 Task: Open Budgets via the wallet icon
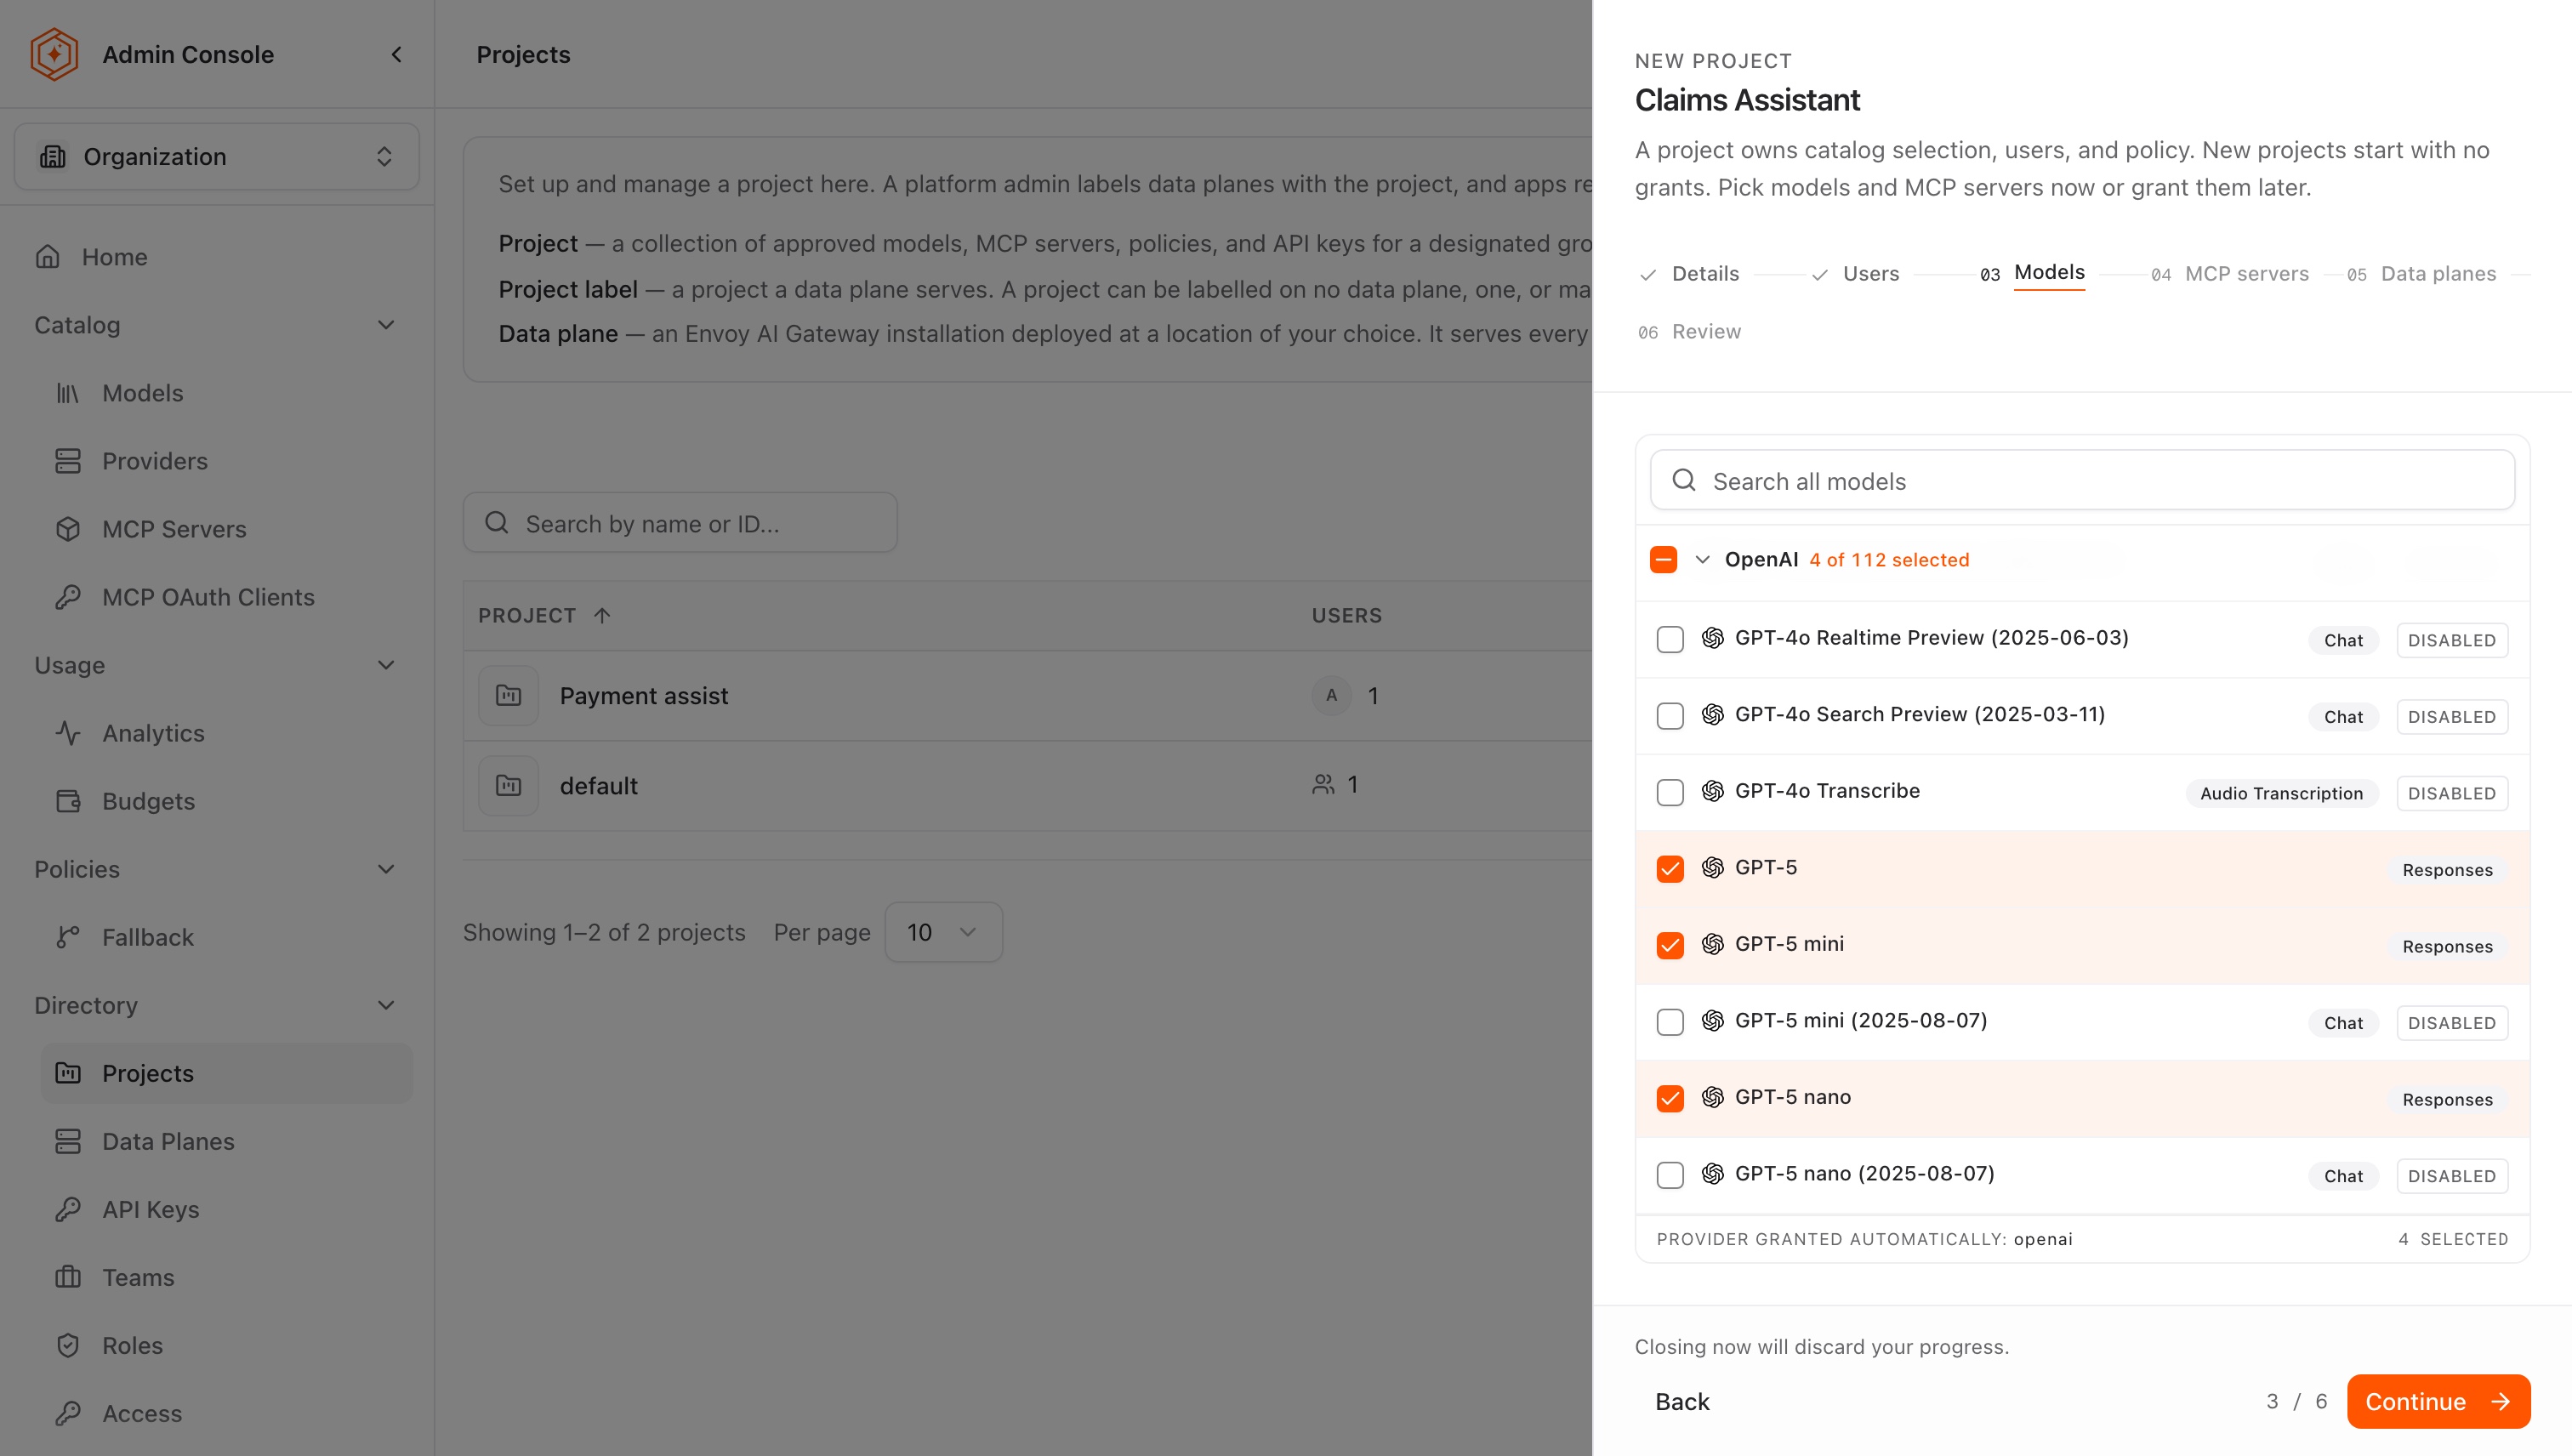point(67,801)
